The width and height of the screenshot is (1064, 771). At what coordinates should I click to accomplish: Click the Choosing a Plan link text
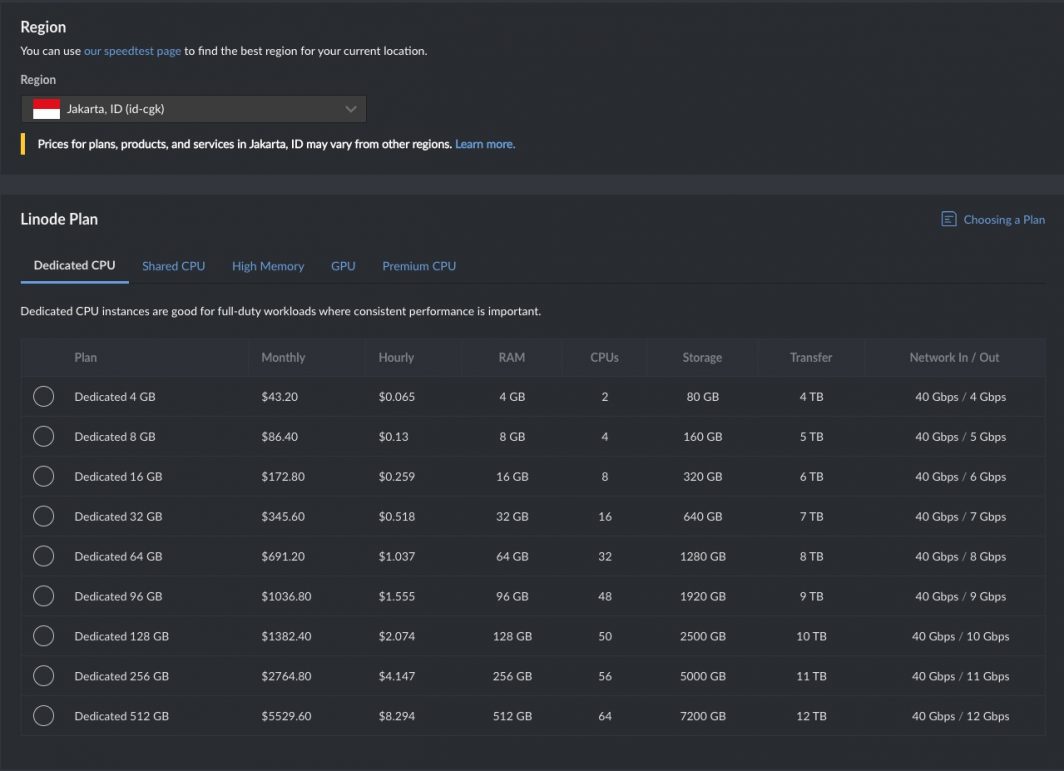pos(1004,220)
